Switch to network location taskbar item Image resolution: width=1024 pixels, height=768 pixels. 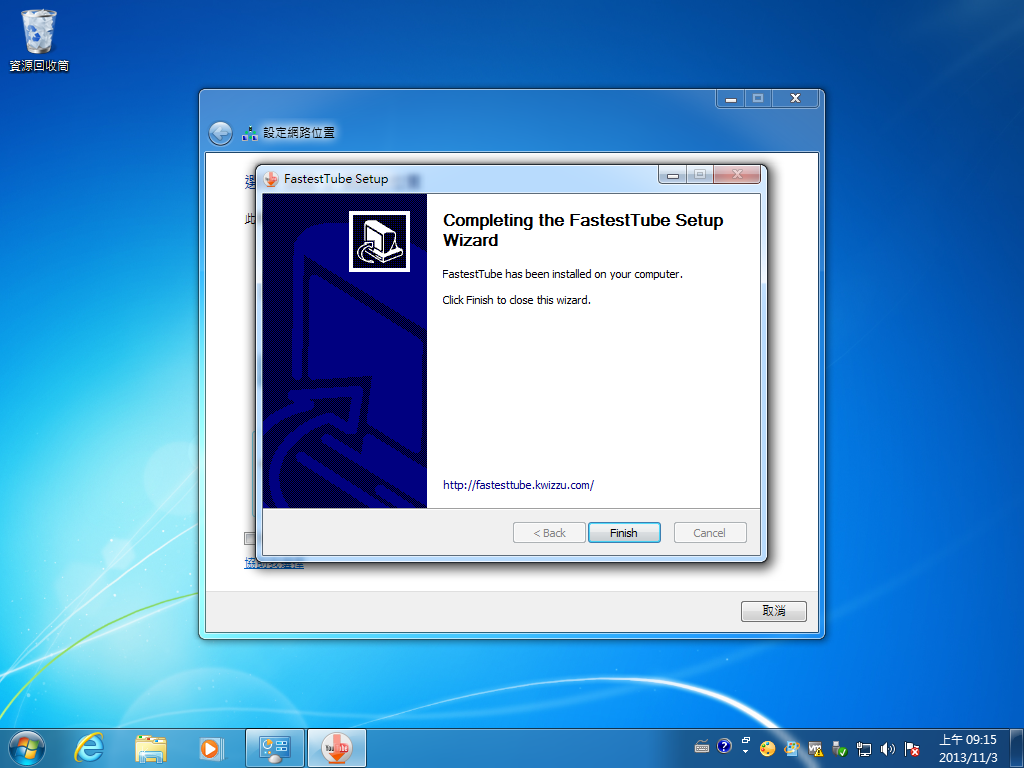[x=274, y=748]
